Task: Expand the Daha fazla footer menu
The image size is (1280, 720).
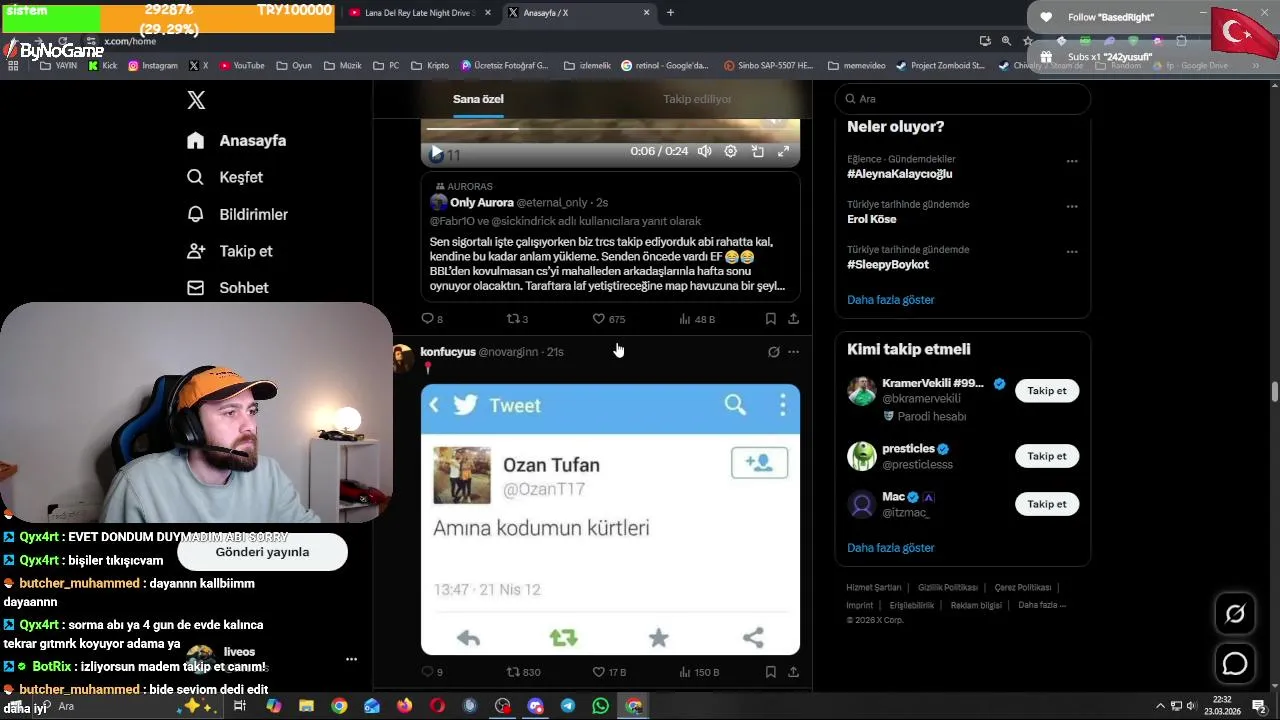Action: (x=1042, y=605)
